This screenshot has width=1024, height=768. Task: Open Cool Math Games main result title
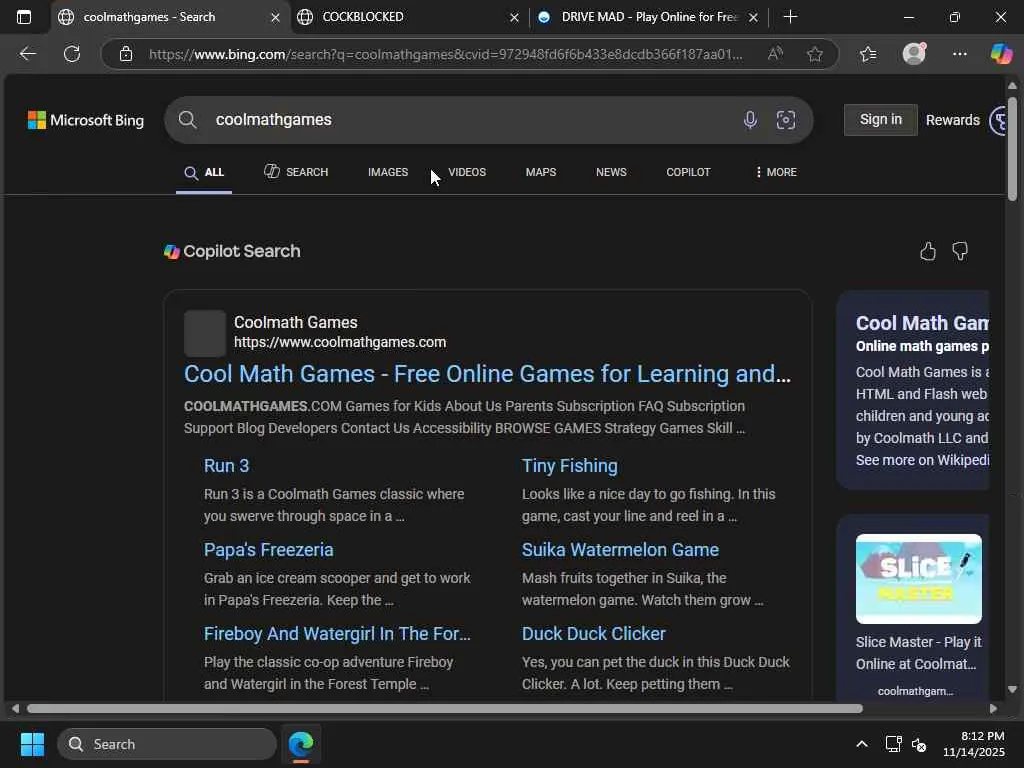pos(487,374)
